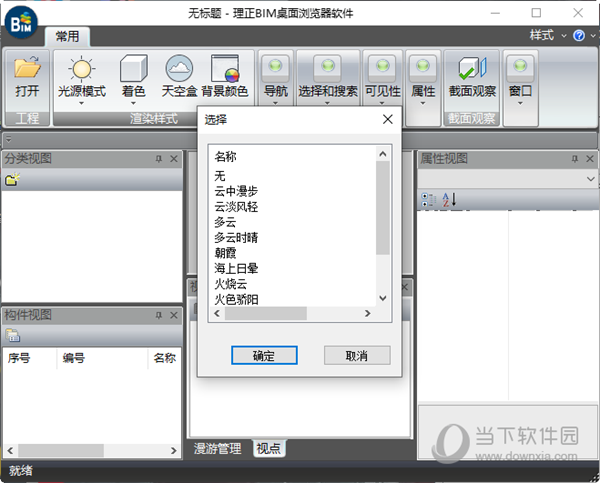Switch to the 漫游管理 bottom tab
Viewport: 600px width, 483px height.
point(217,448)
